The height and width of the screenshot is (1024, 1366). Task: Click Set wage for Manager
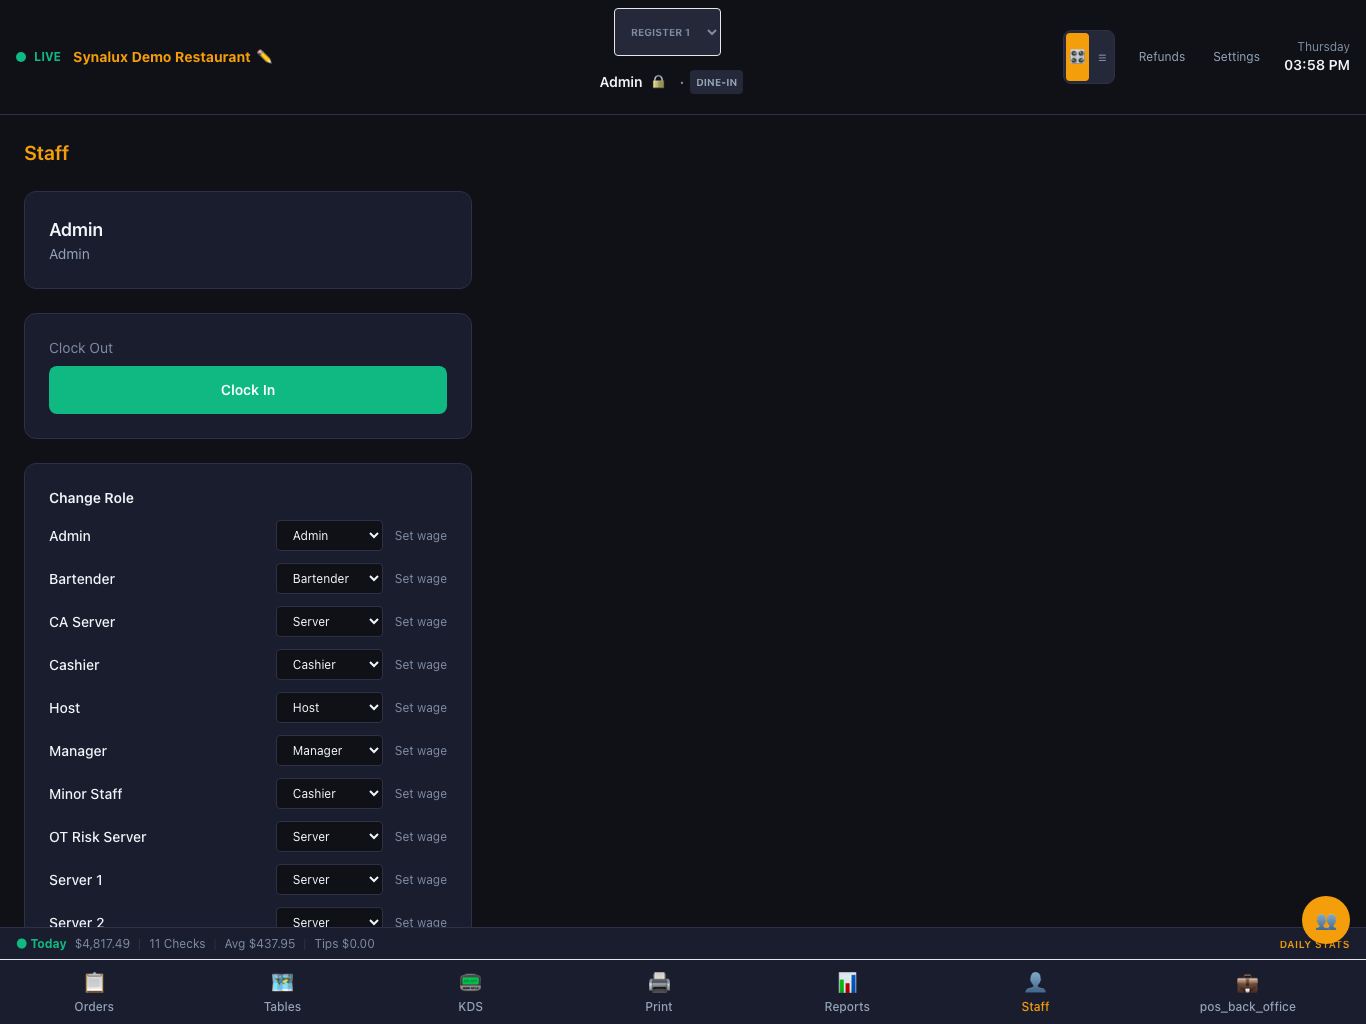coord(421,751)
